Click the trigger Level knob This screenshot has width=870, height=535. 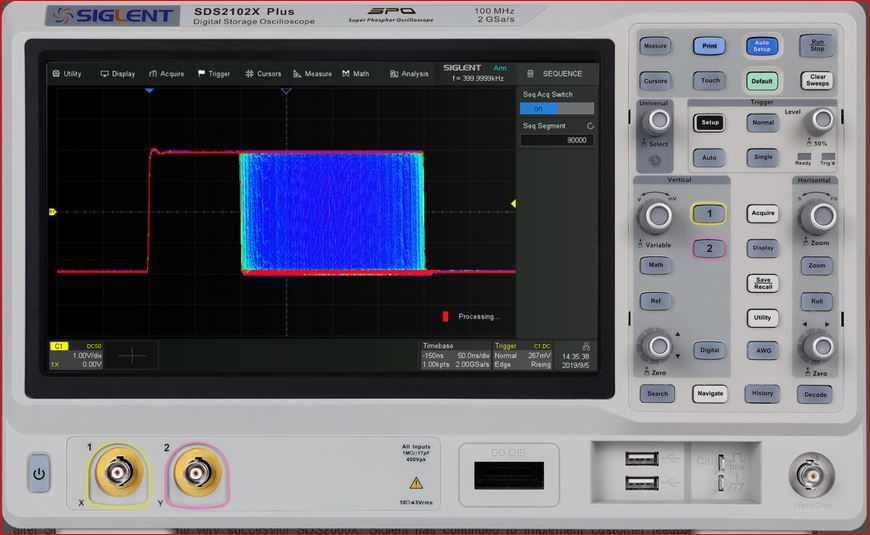coord(820,122)
